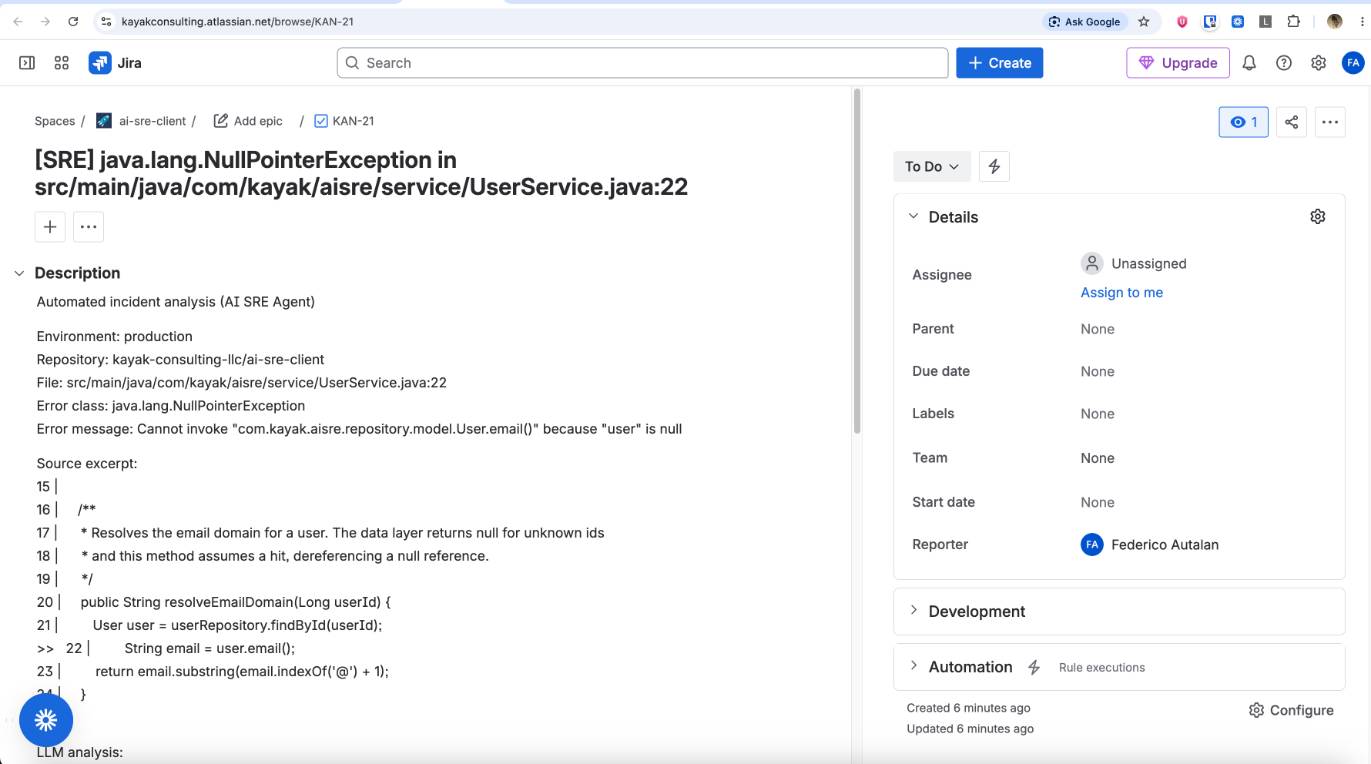Viewport: 1371px width, 764px height.
Task: Set Start date field showing None
Action: tap(1098, 503)
